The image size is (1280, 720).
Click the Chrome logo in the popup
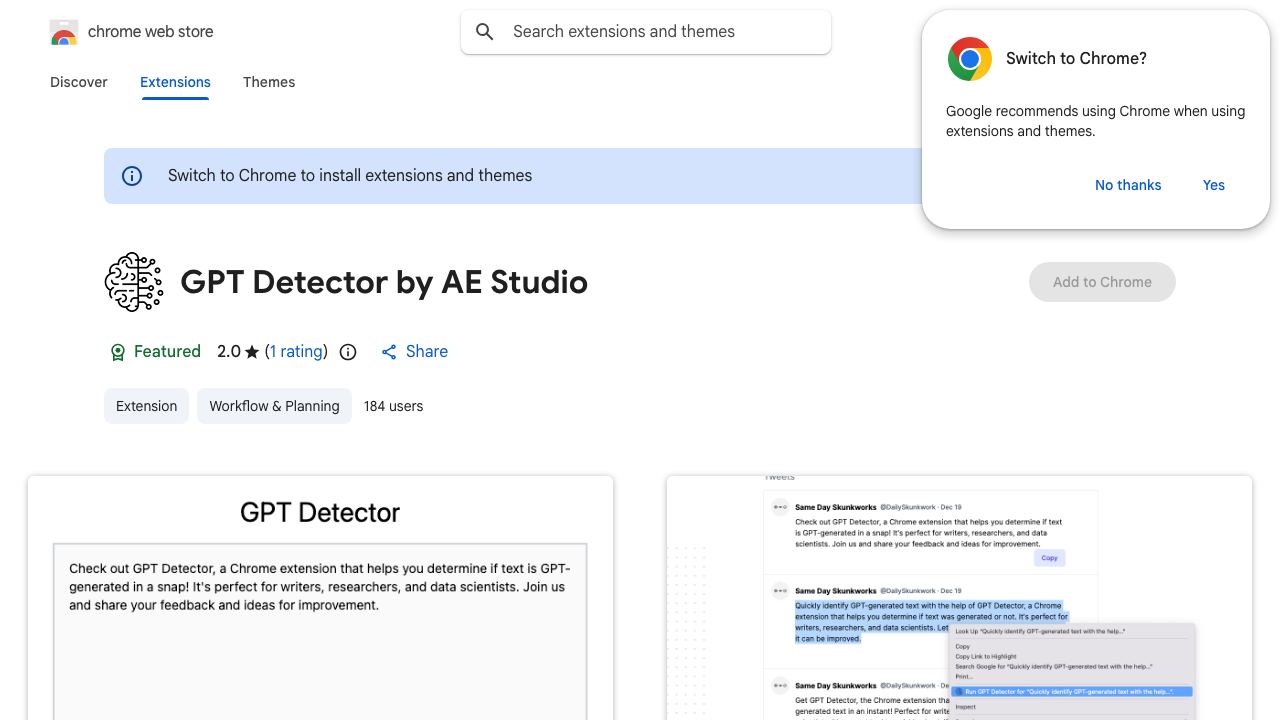970,59
